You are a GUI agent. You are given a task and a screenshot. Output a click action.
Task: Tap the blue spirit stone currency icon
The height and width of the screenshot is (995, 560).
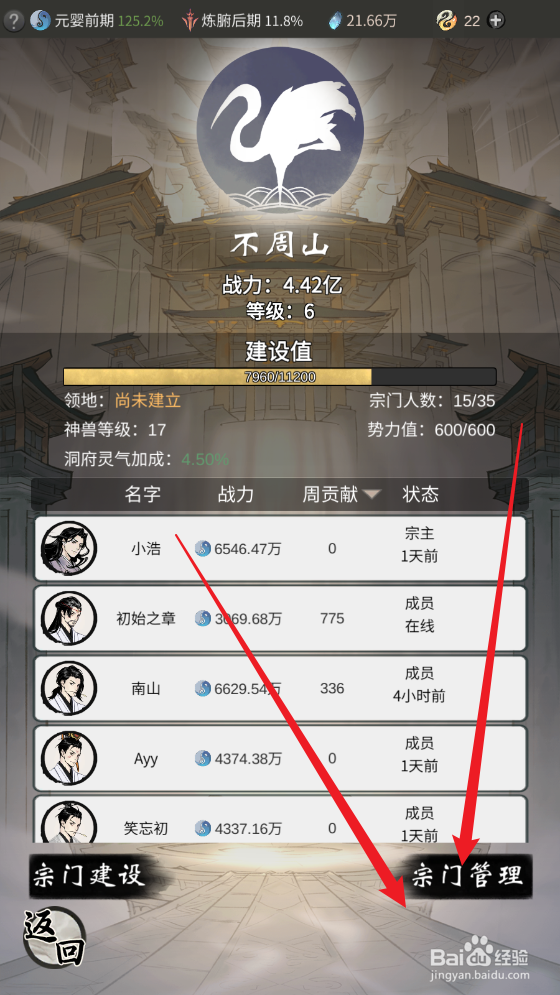(335, 21)
